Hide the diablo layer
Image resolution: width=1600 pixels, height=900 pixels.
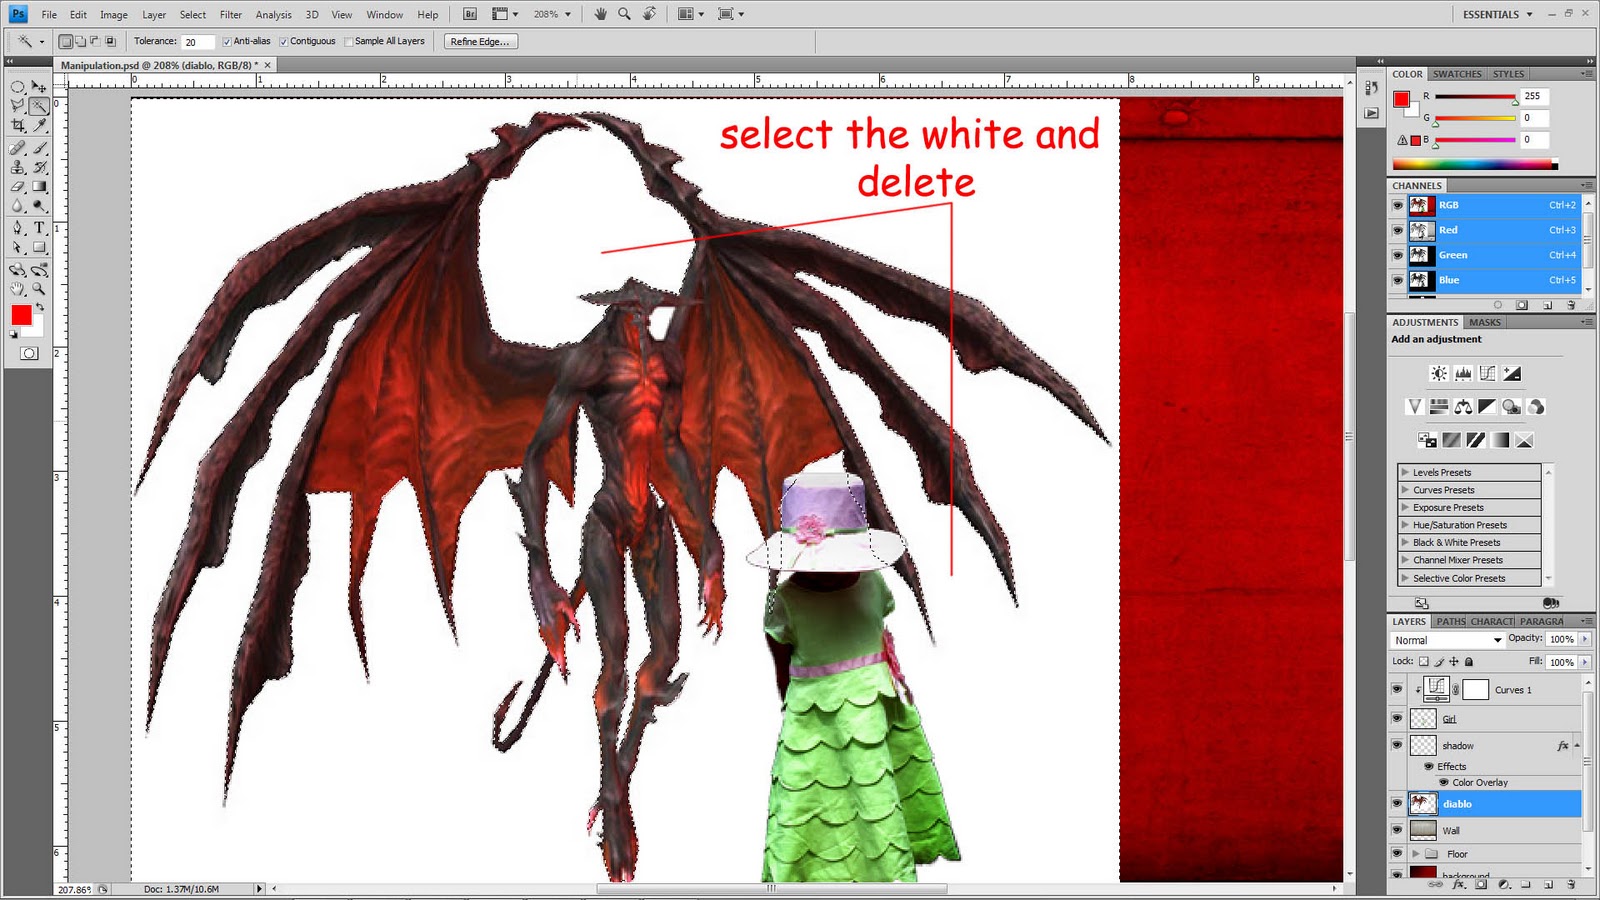coord(1397,803)
